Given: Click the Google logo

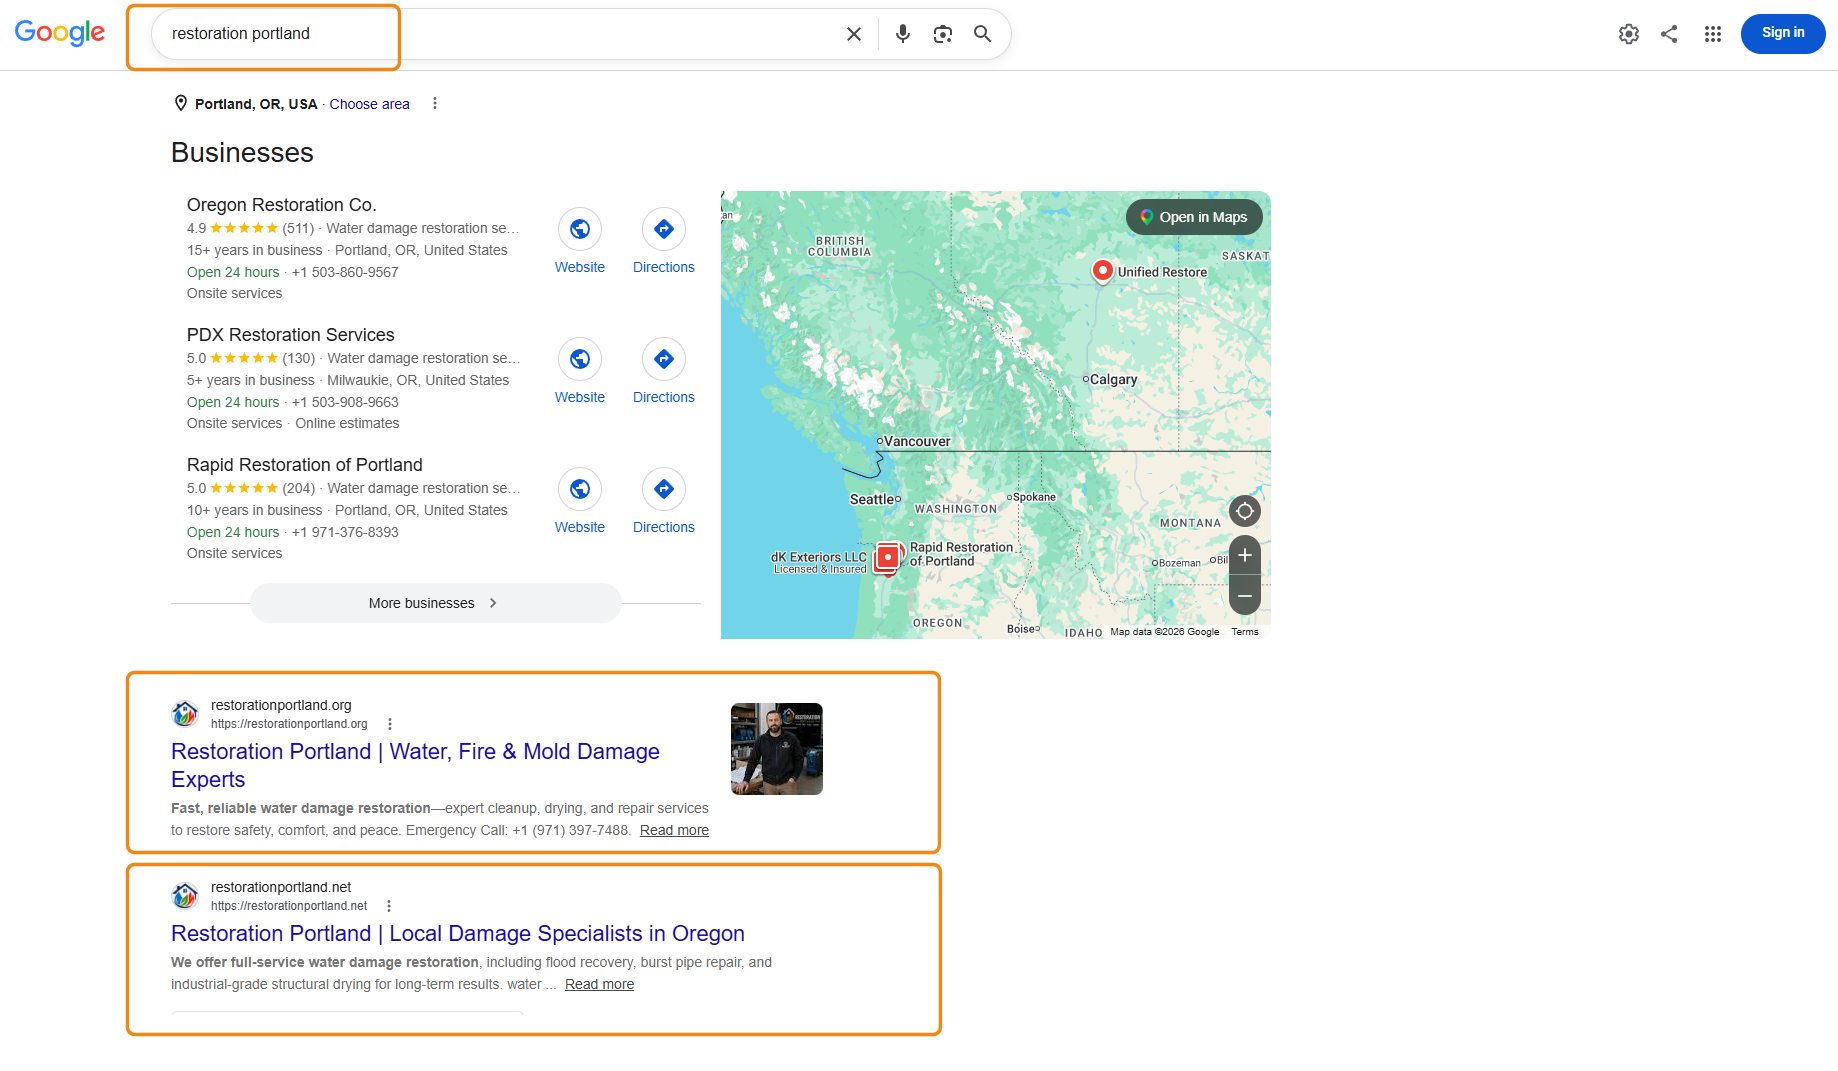Looking at the screenshot, I should [x=60, y=33].
